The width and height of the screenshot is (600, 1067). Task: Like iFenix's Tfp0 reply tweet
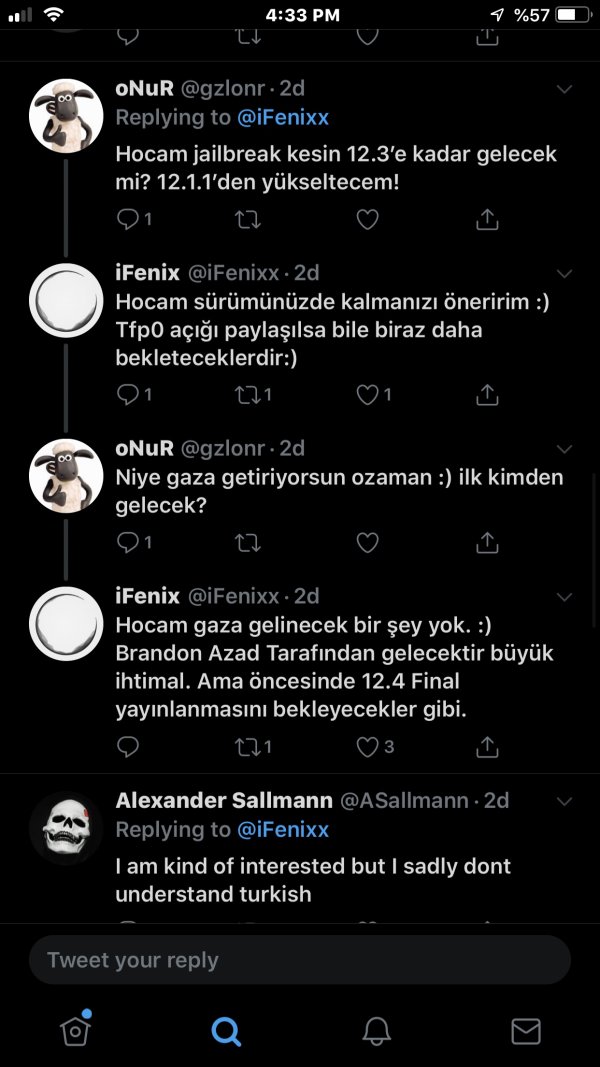coord(367,395)
